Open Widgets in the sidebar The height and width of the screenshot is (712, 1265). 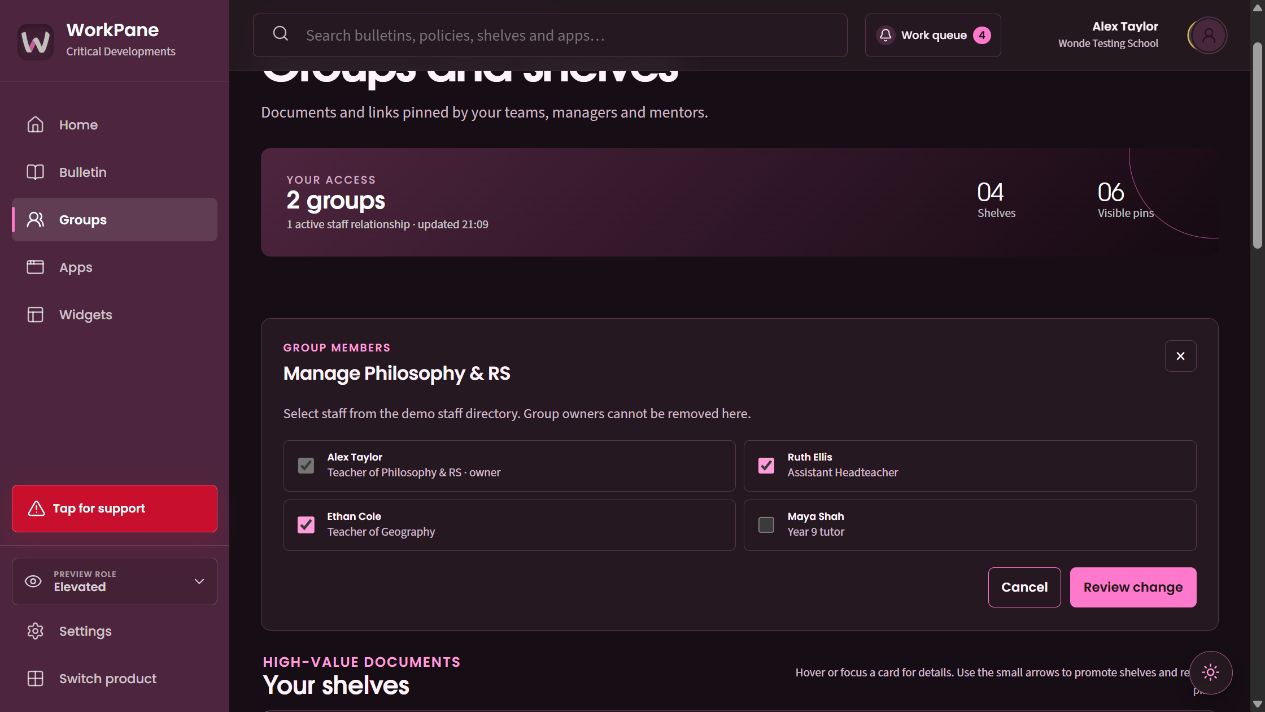(114, 314)
